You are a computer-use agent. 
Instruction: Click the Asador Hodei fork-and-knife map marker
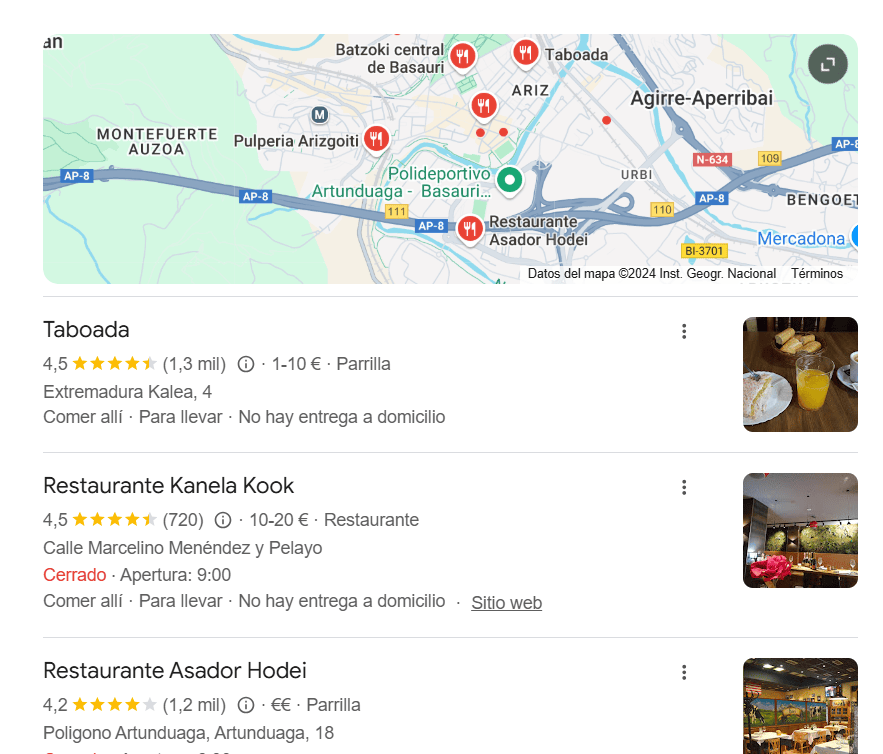point(469,228)
